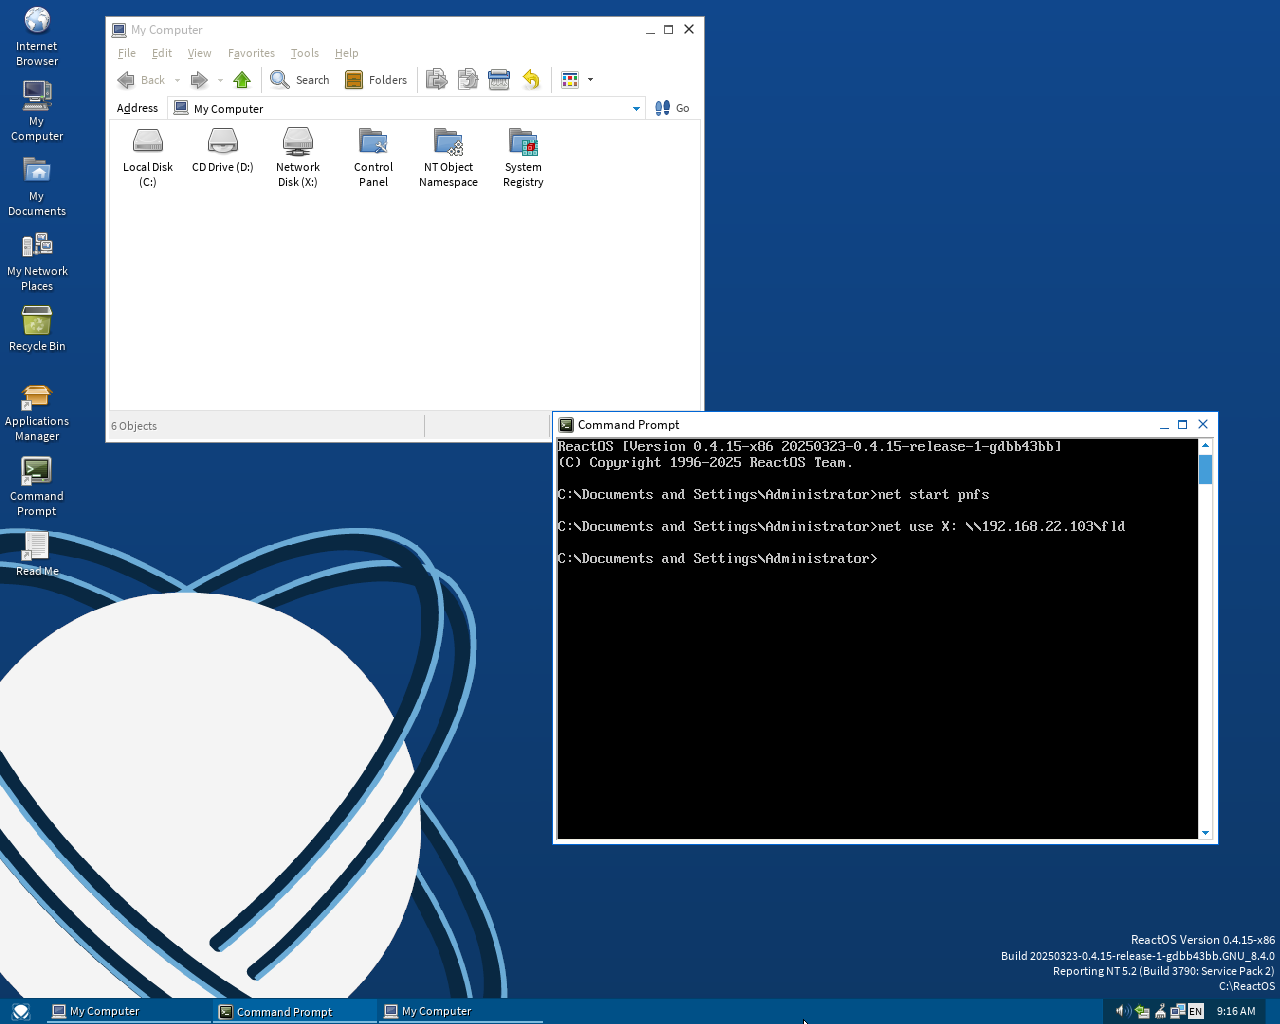Select My Computer desktop icon
Viewport: 1280px width, 1024px height.
[x=37, y=111]
